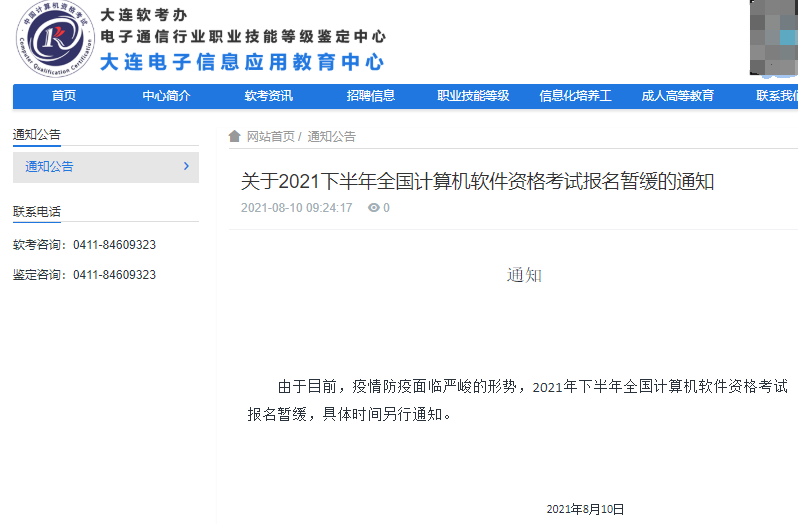Click the 鉴定咨询 phone number
This screenshot has width=798, height=524.
click(x=114, y=275)
